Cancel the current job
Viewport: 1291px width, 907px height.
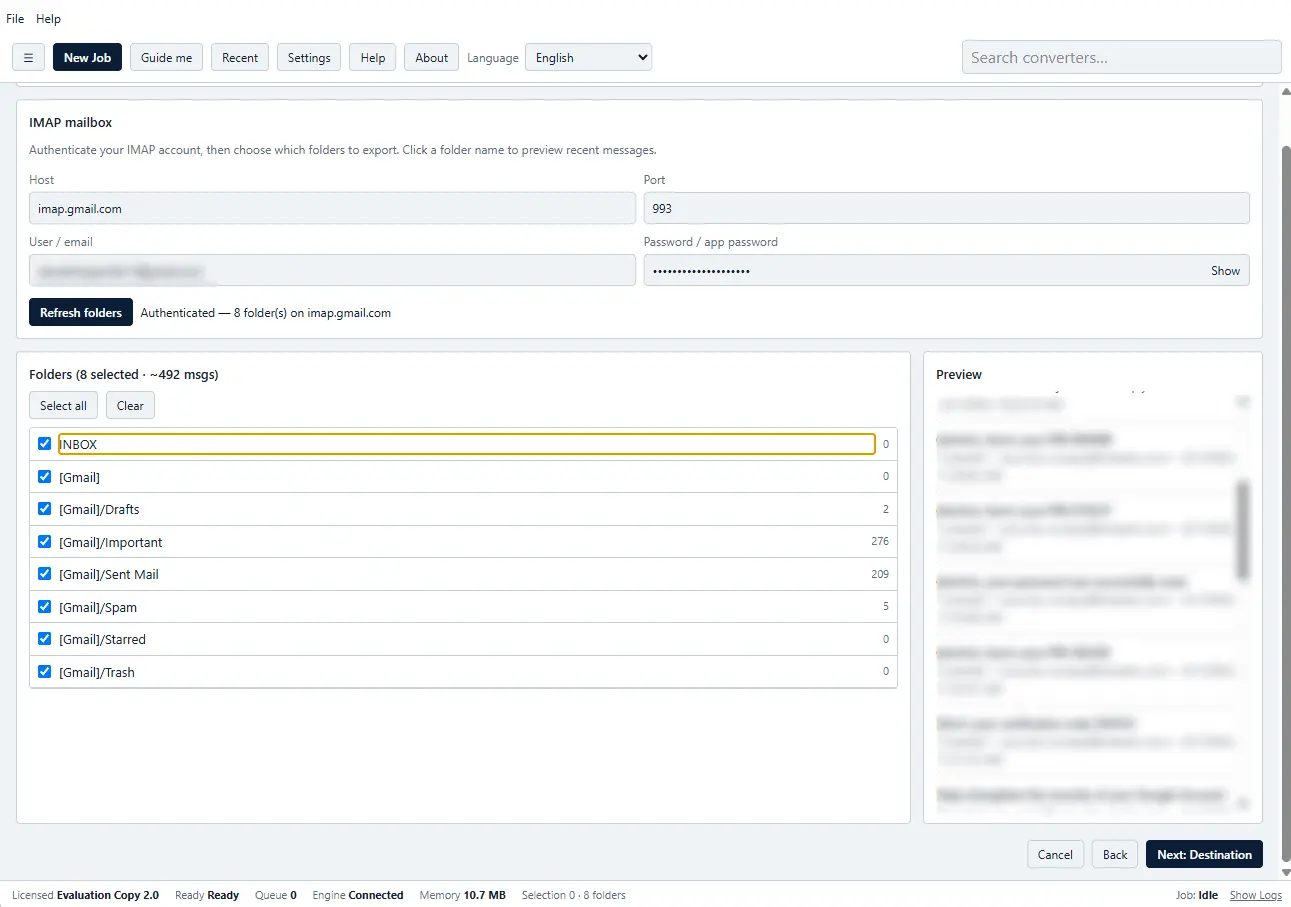coord(1055,854)
